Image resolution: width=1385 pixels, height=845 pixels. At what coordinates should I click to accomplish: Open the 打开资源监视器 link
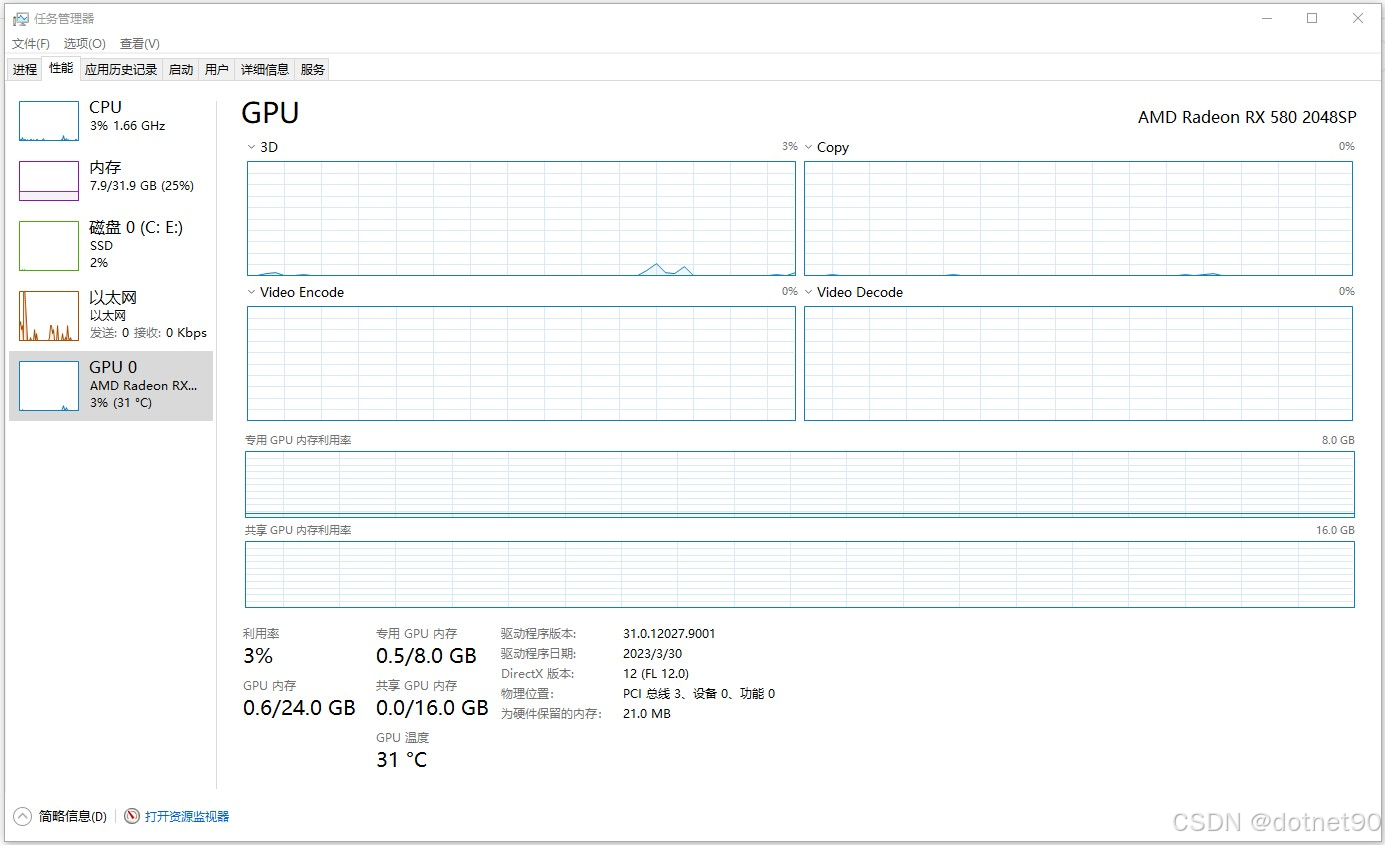pos(187,816)
